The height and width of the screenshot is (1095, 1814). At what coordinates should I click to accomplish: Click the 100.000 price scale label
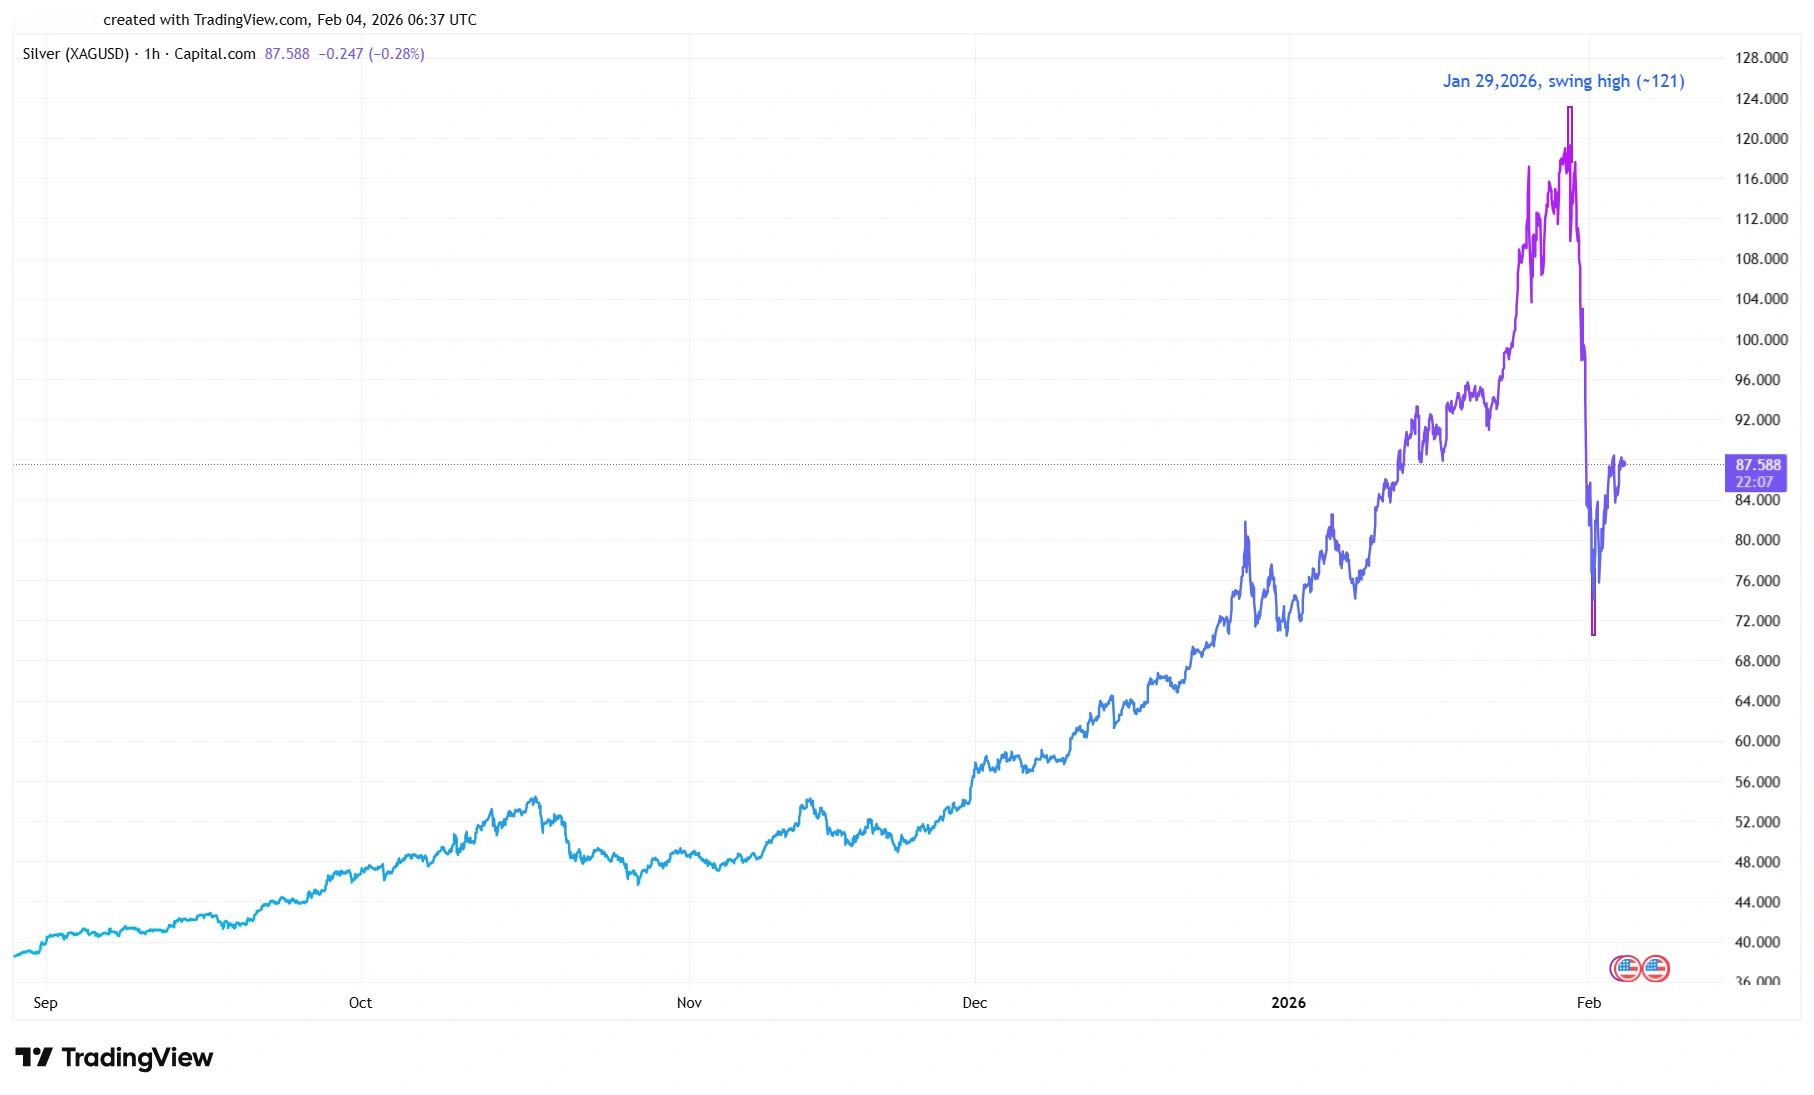point(1761,340)
